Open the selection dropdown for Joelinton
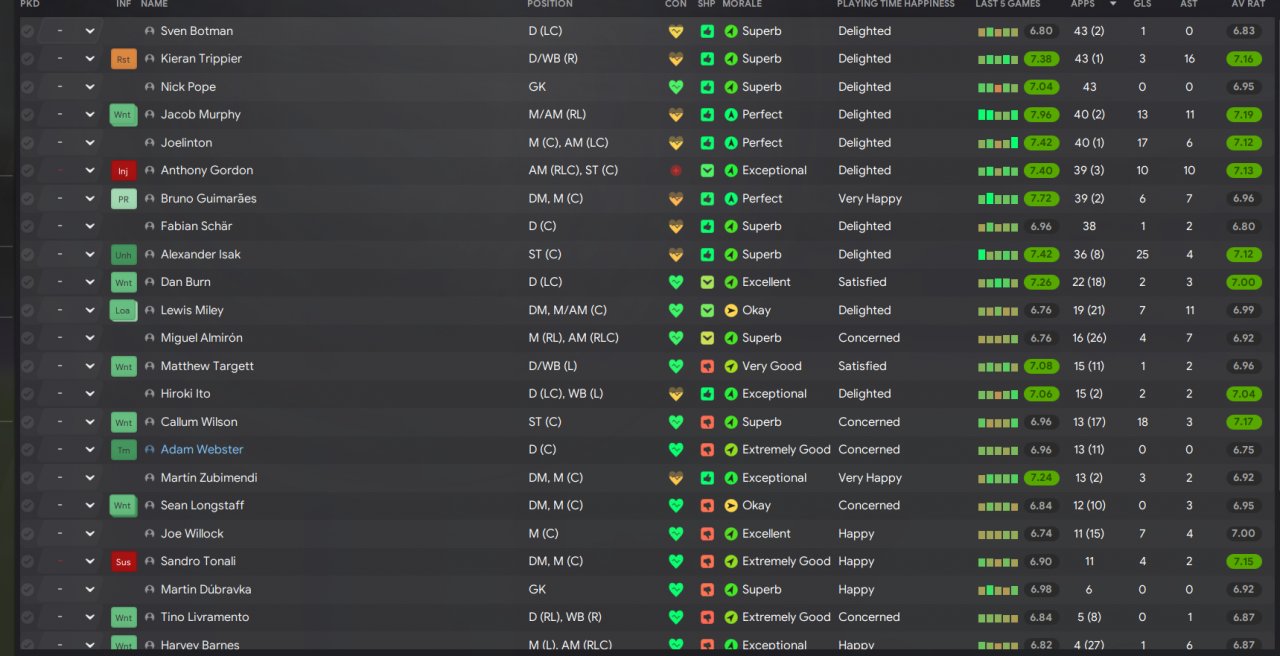Image resolution: width=1280 pixels, height=656 pixels. tap(90, 143)
